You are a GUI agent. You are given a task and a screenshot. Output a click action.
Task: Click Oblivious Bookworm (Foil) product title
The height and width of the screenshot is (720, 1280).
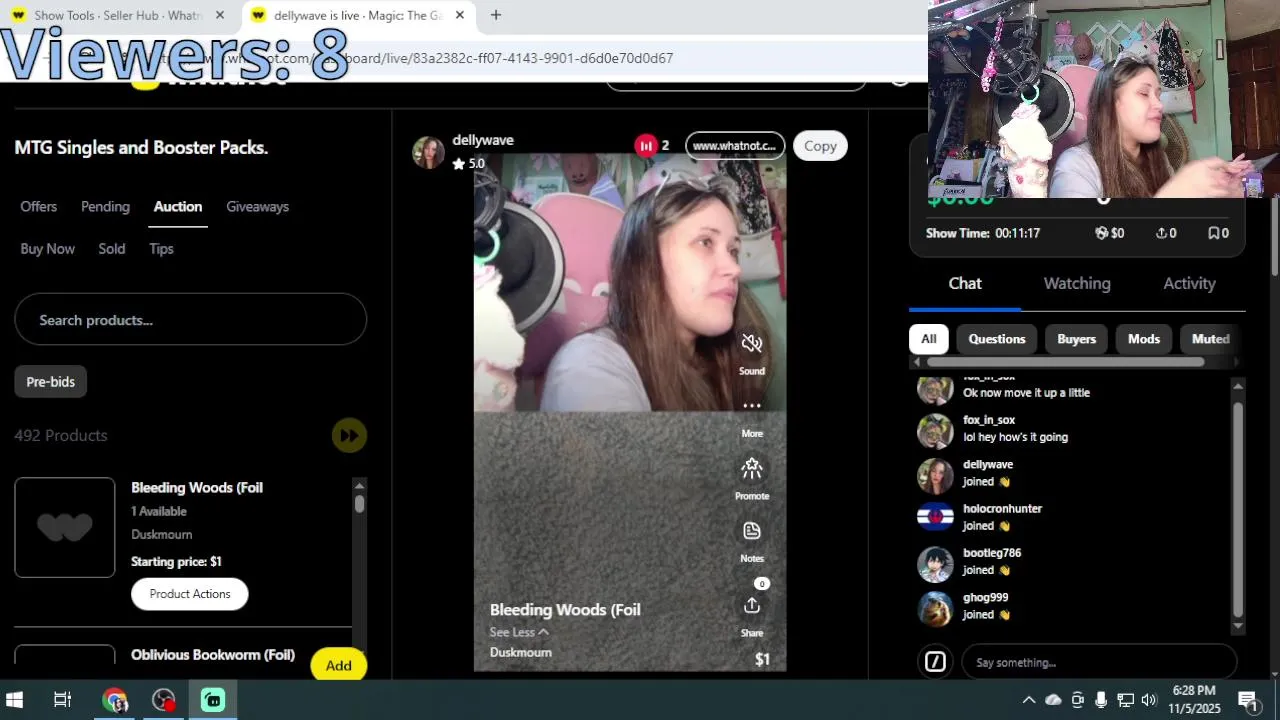(213, 655)
